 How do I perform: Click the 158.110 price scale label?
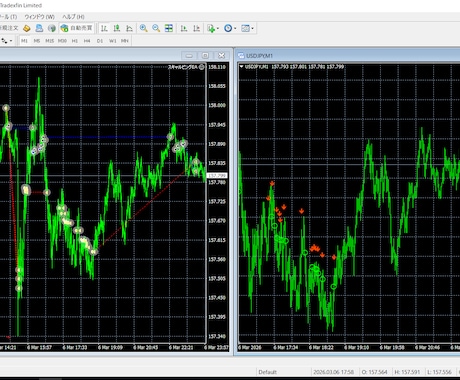[217, 67]
